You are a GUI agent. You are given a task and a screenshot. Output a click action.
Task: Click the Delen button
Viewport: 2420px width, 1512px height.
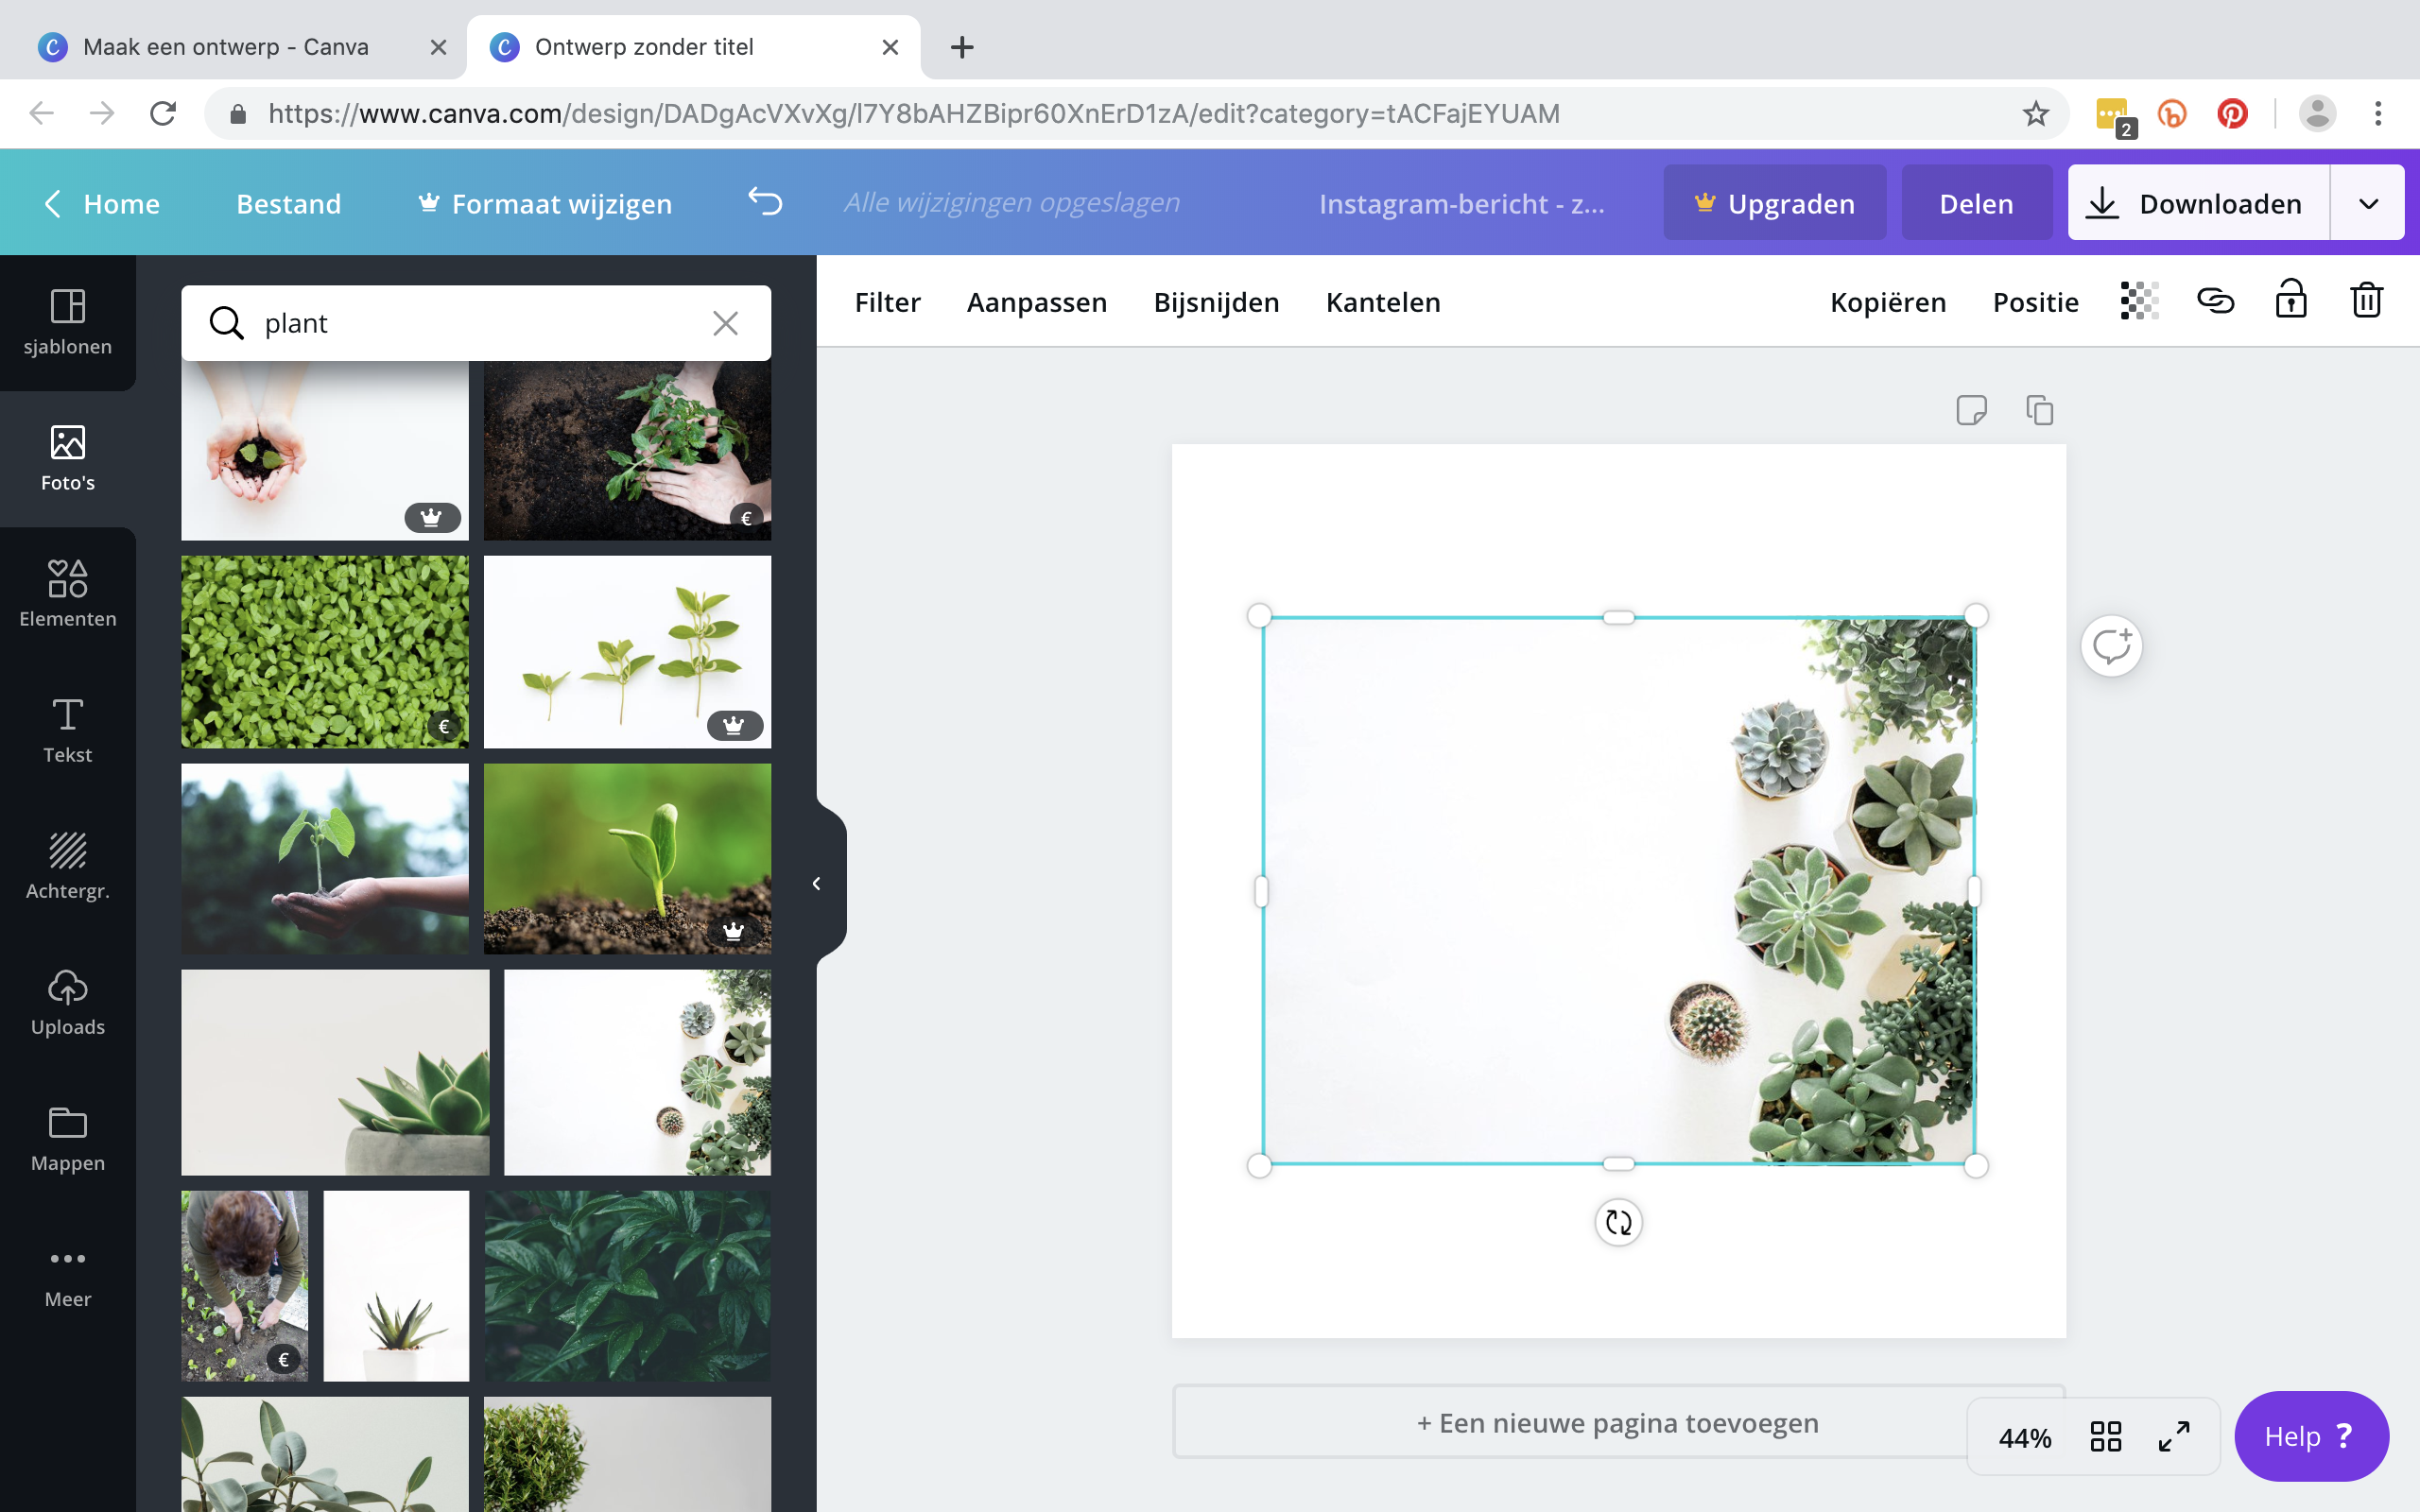coord(1976,202)
